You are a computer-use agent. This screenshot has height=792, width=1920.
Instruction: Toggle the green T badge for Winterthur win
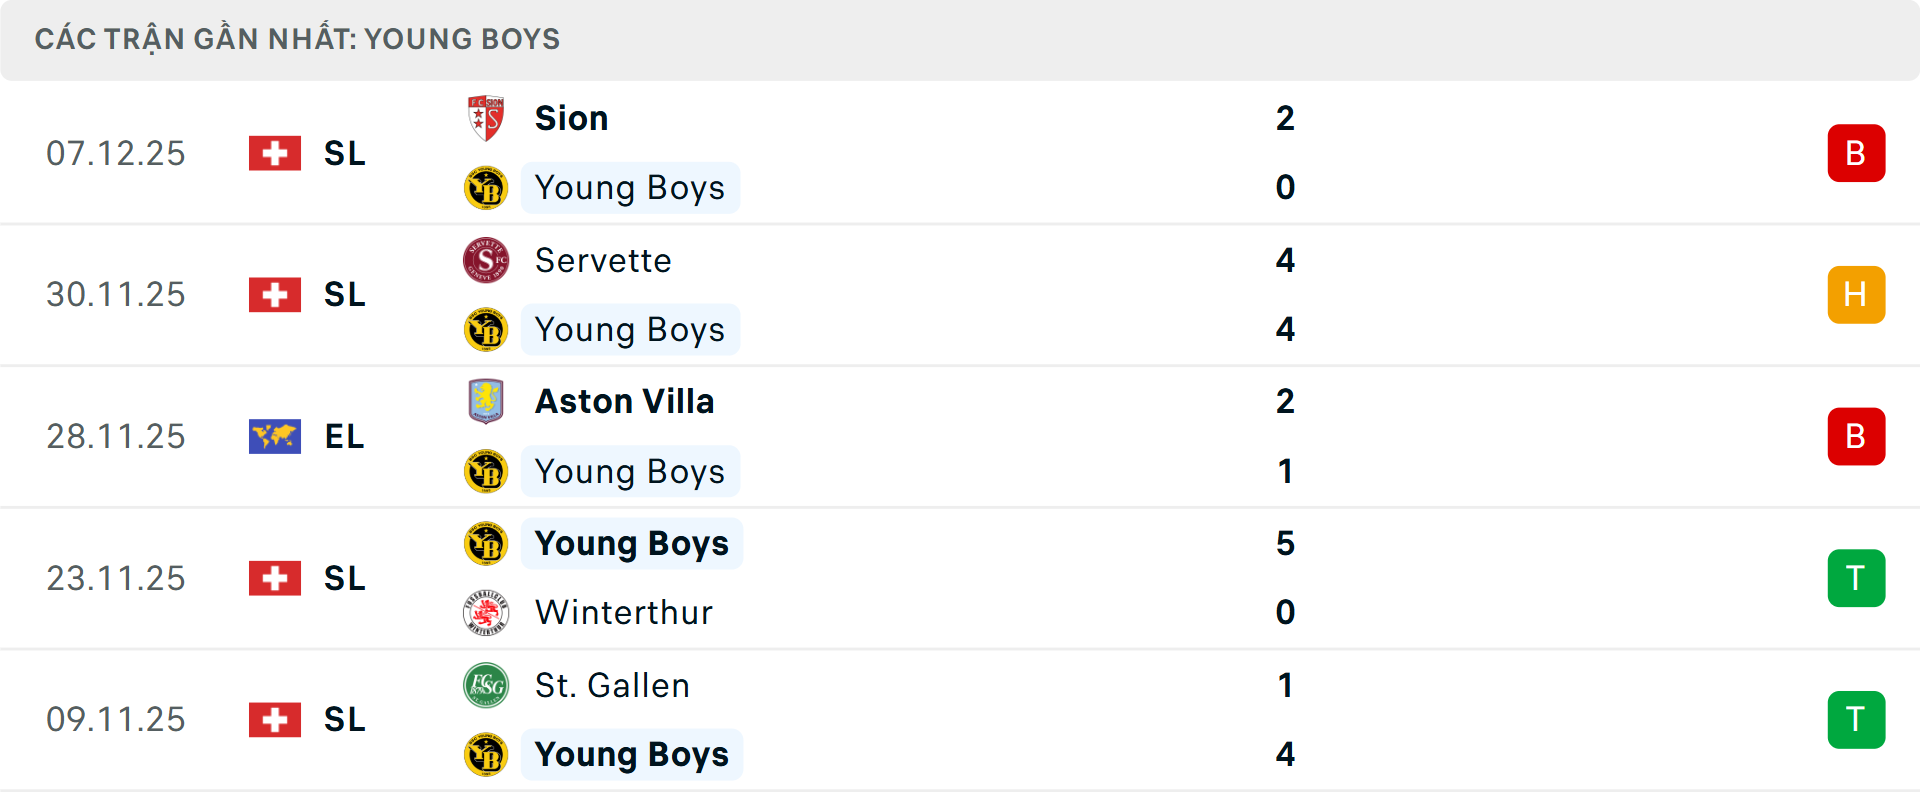click(1856, 578)
